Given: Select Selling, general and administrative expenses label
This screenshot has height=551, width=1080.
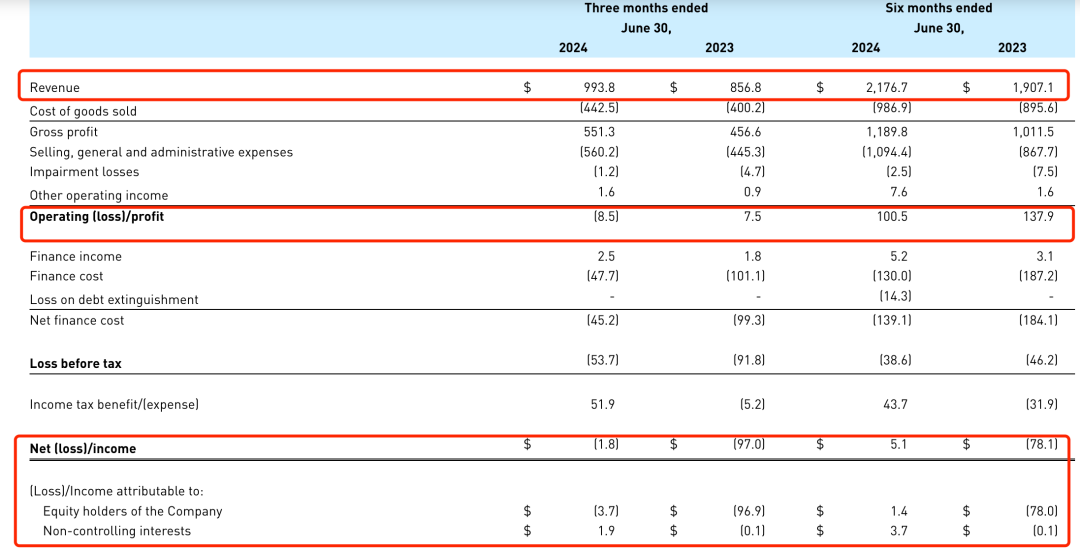Looking at the screenshot, I should [x=161, y=152].
